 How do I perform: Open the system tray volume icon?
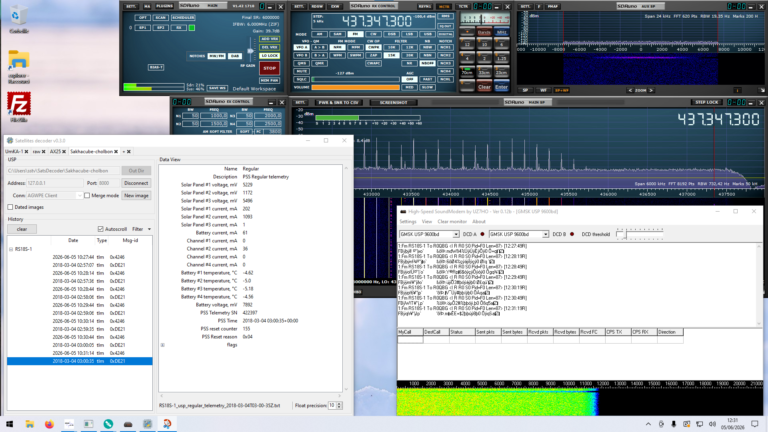(712, 424)
